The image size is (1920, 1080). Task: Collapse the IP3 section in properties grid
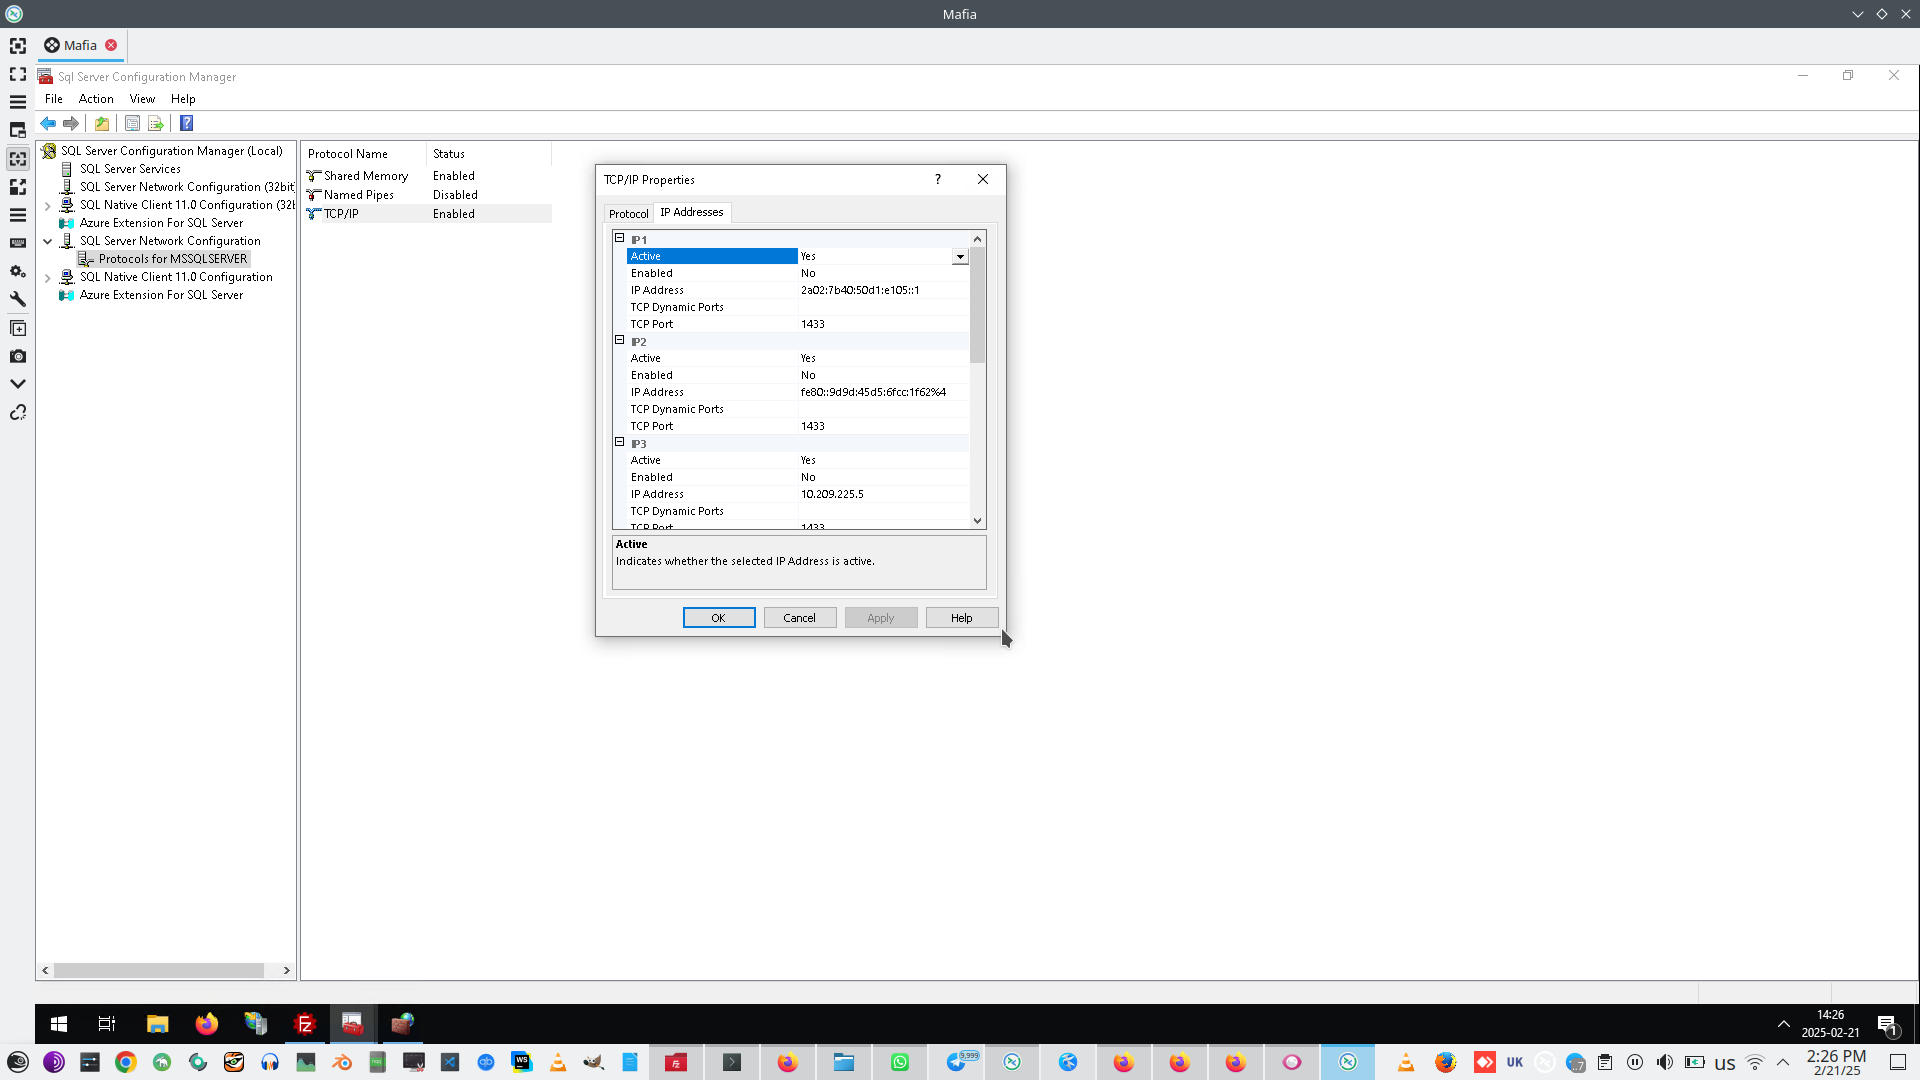[620, 442]
